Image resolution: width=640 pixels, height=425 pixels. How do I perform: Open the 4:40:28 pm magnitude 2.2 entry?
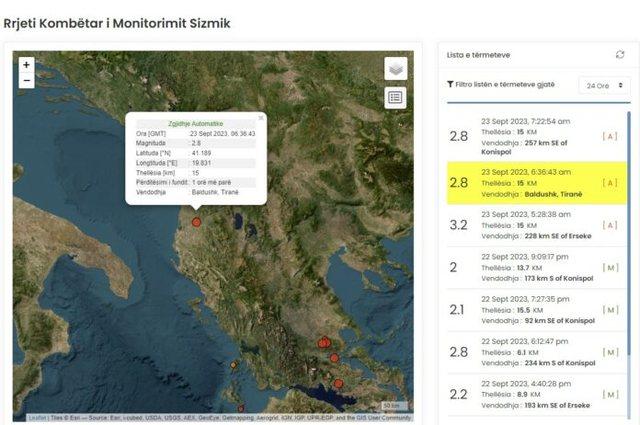[x=536, y=395]
